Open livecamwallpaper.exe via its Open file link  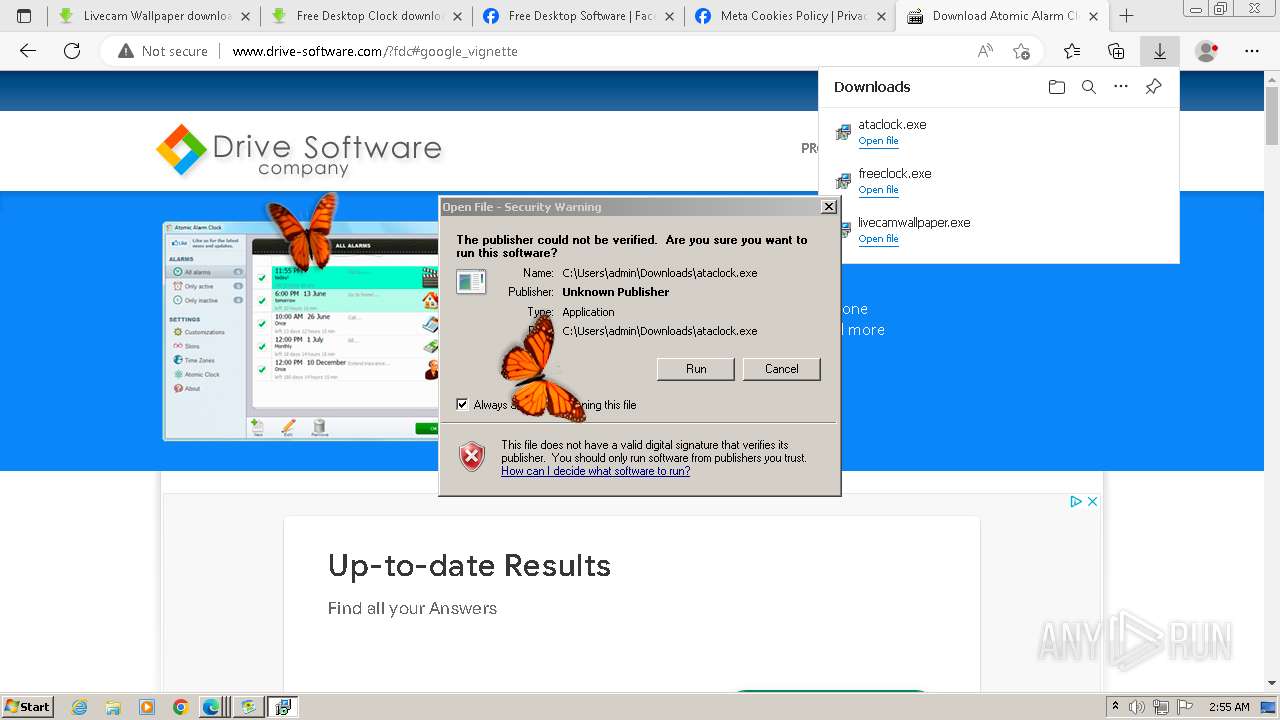(878, 239)
